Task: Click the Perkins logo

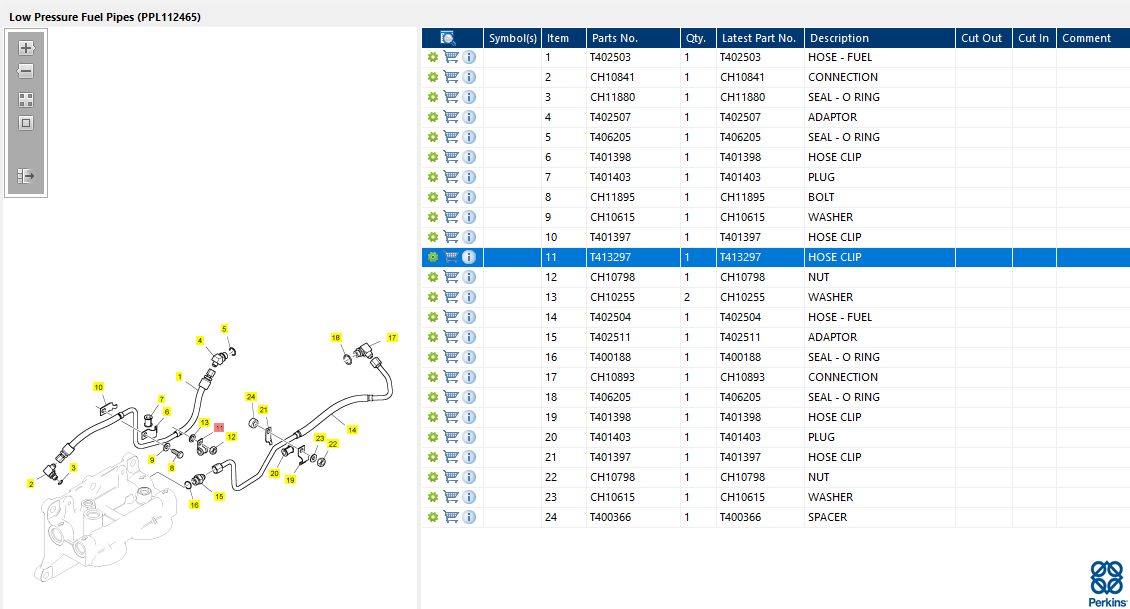Action: (1107, 584)
